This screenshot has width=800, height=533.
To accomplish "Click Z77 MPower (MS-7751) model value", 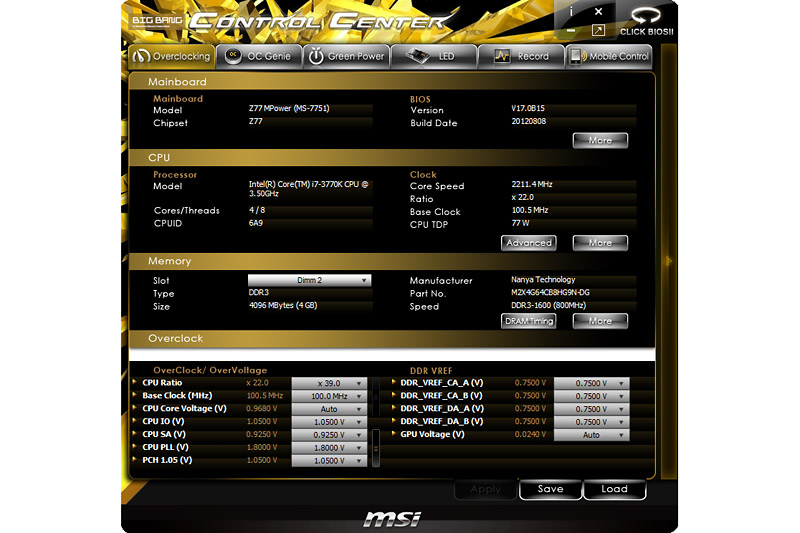I will 289,108.
